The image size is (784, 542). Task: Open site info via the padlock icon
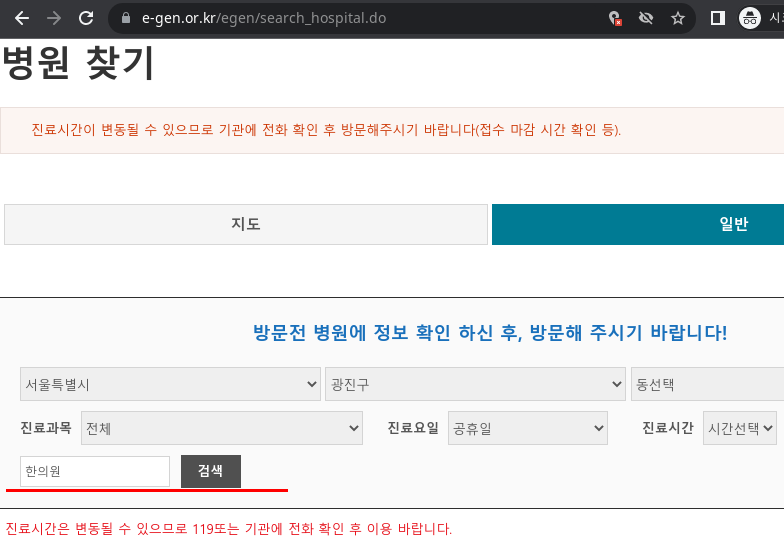126,18
